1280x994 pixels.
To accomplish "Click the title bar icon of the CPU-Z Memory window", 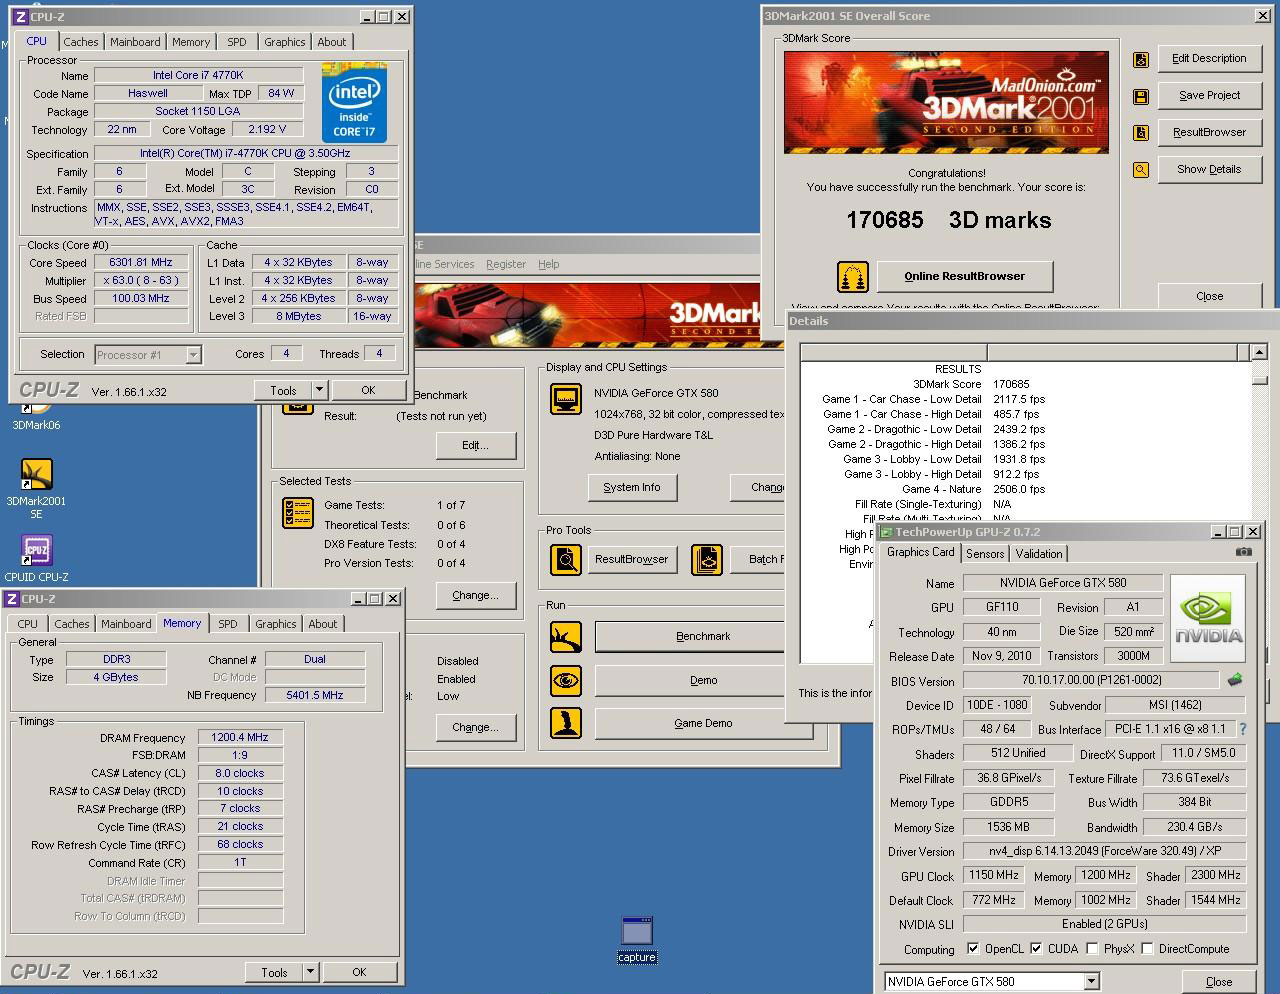I will coord(12,599).
